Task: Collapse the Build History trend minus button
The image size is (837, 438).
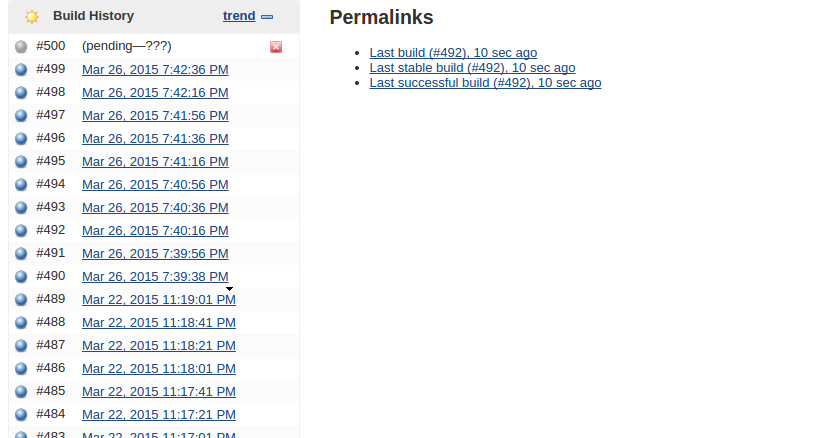Action: tap(266, 17)
